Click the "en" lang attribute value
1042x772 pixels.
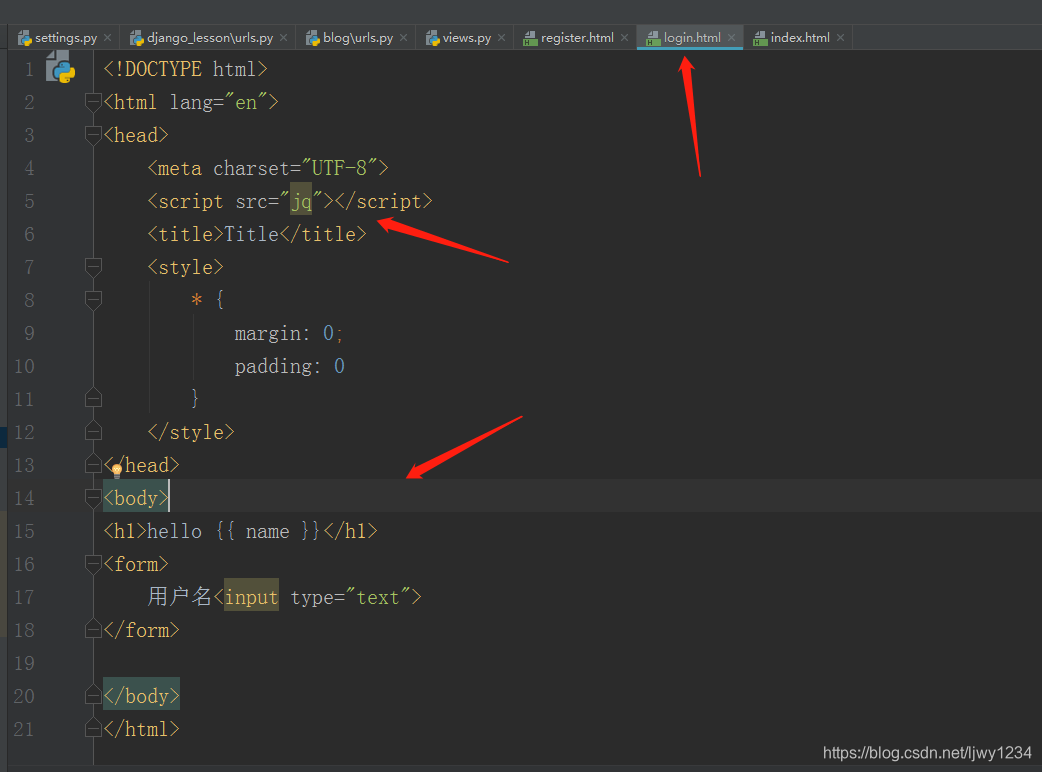click(x=246, y=102)
